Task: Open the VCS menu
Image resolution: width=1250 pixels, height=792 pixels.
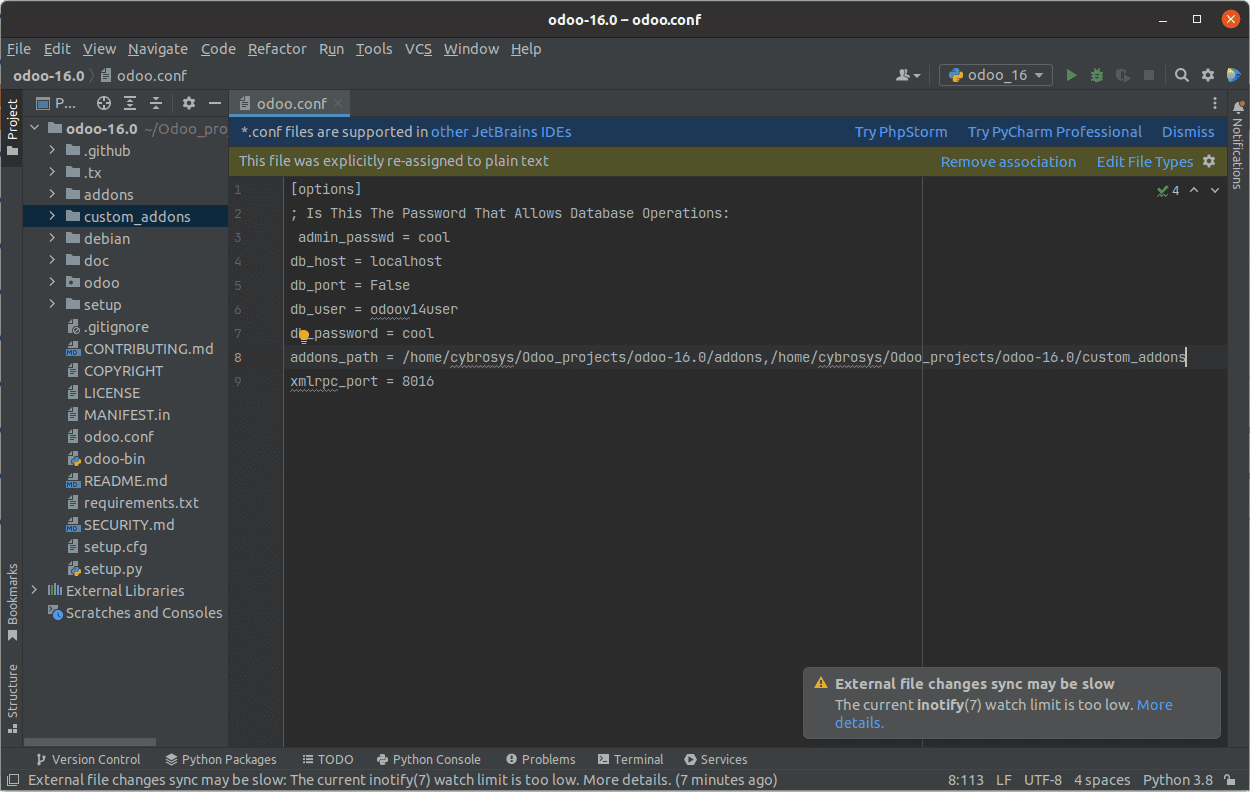Action: click(418, 49)
